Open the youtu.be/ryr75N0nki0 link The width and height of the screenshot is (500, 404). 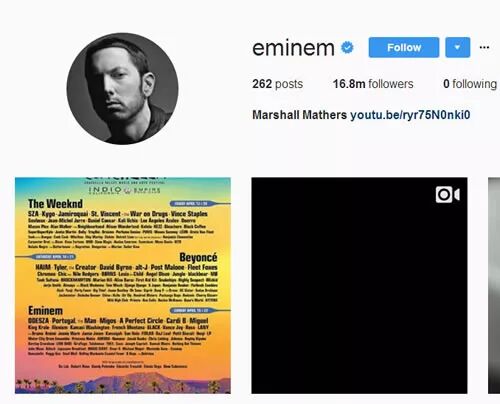point(410,115)
